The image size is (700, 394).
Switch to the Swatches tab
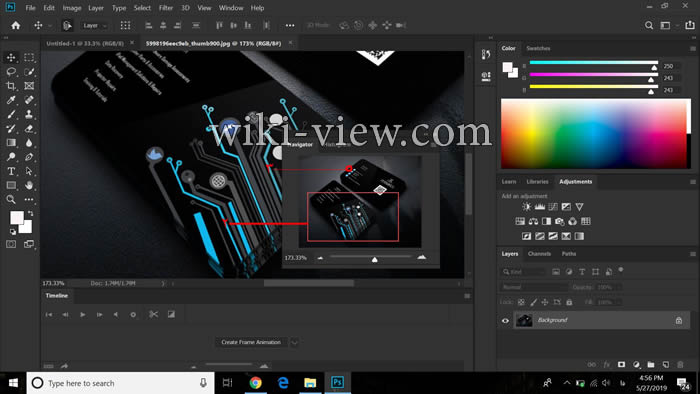[x=538, y=48]
